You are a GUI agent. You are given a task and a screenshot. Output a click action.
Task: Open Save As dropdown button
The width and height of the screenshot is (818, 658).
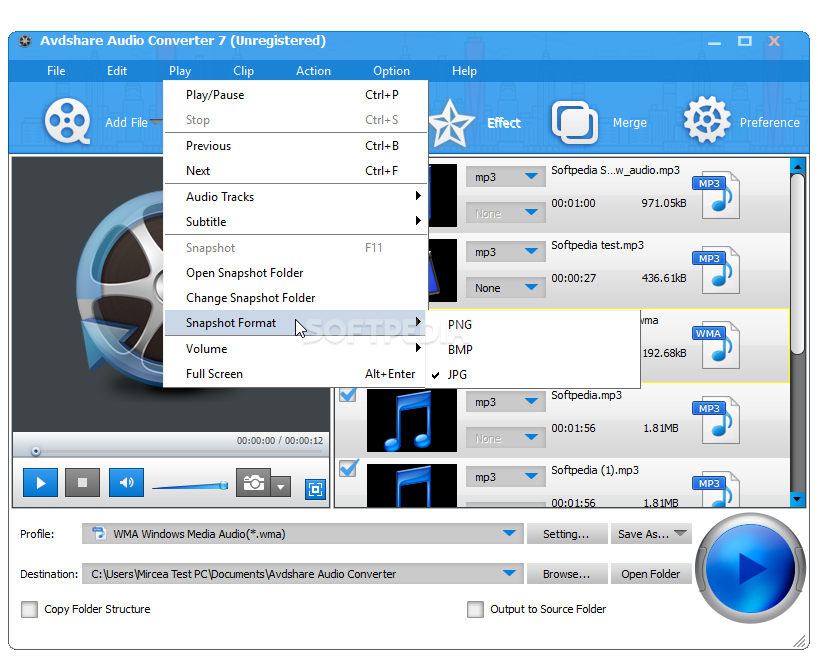651,534
